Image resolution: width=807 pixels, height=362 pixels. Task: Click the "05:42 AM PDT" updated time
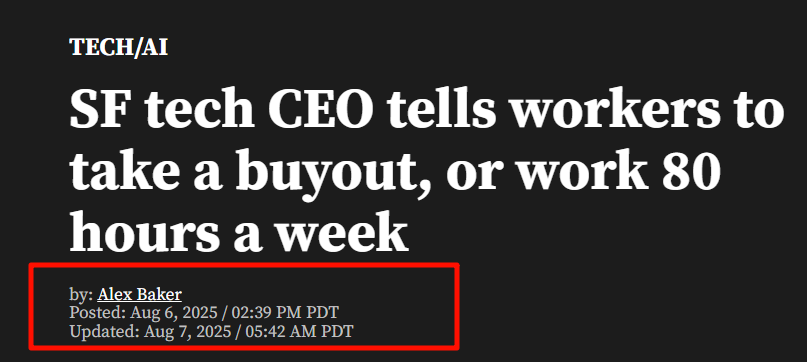[300, 331]
